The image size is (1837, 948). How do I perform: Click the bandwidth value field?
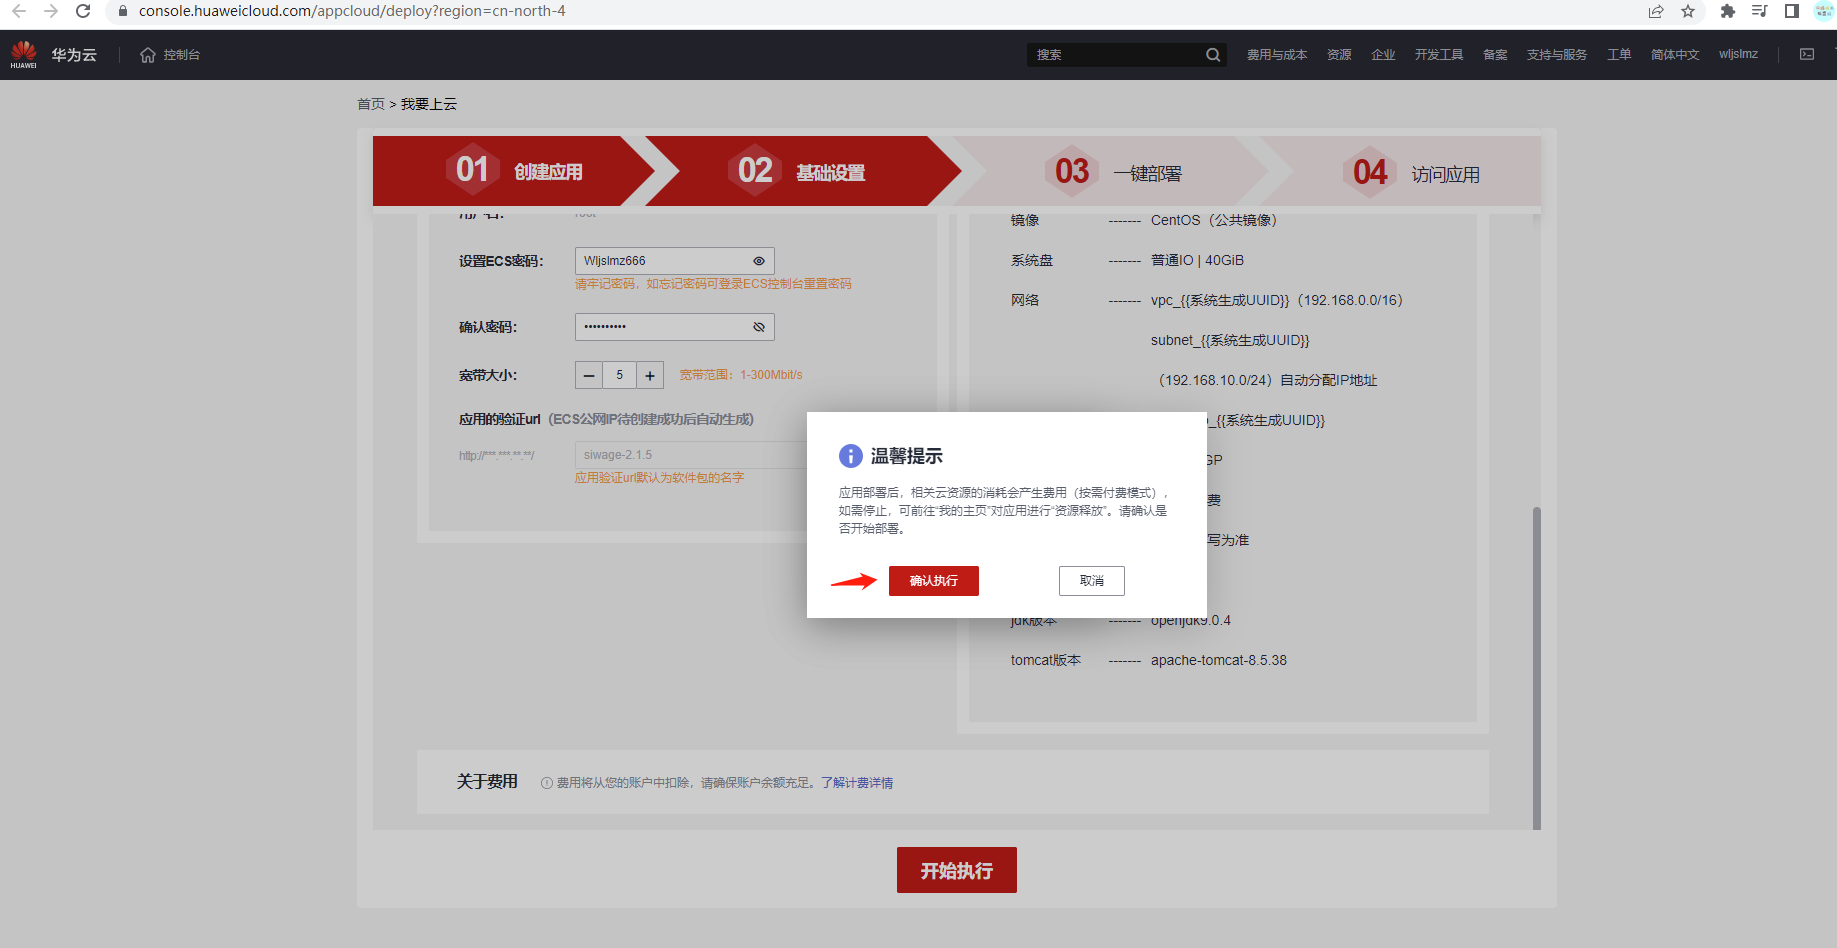[x=619, y=375]
